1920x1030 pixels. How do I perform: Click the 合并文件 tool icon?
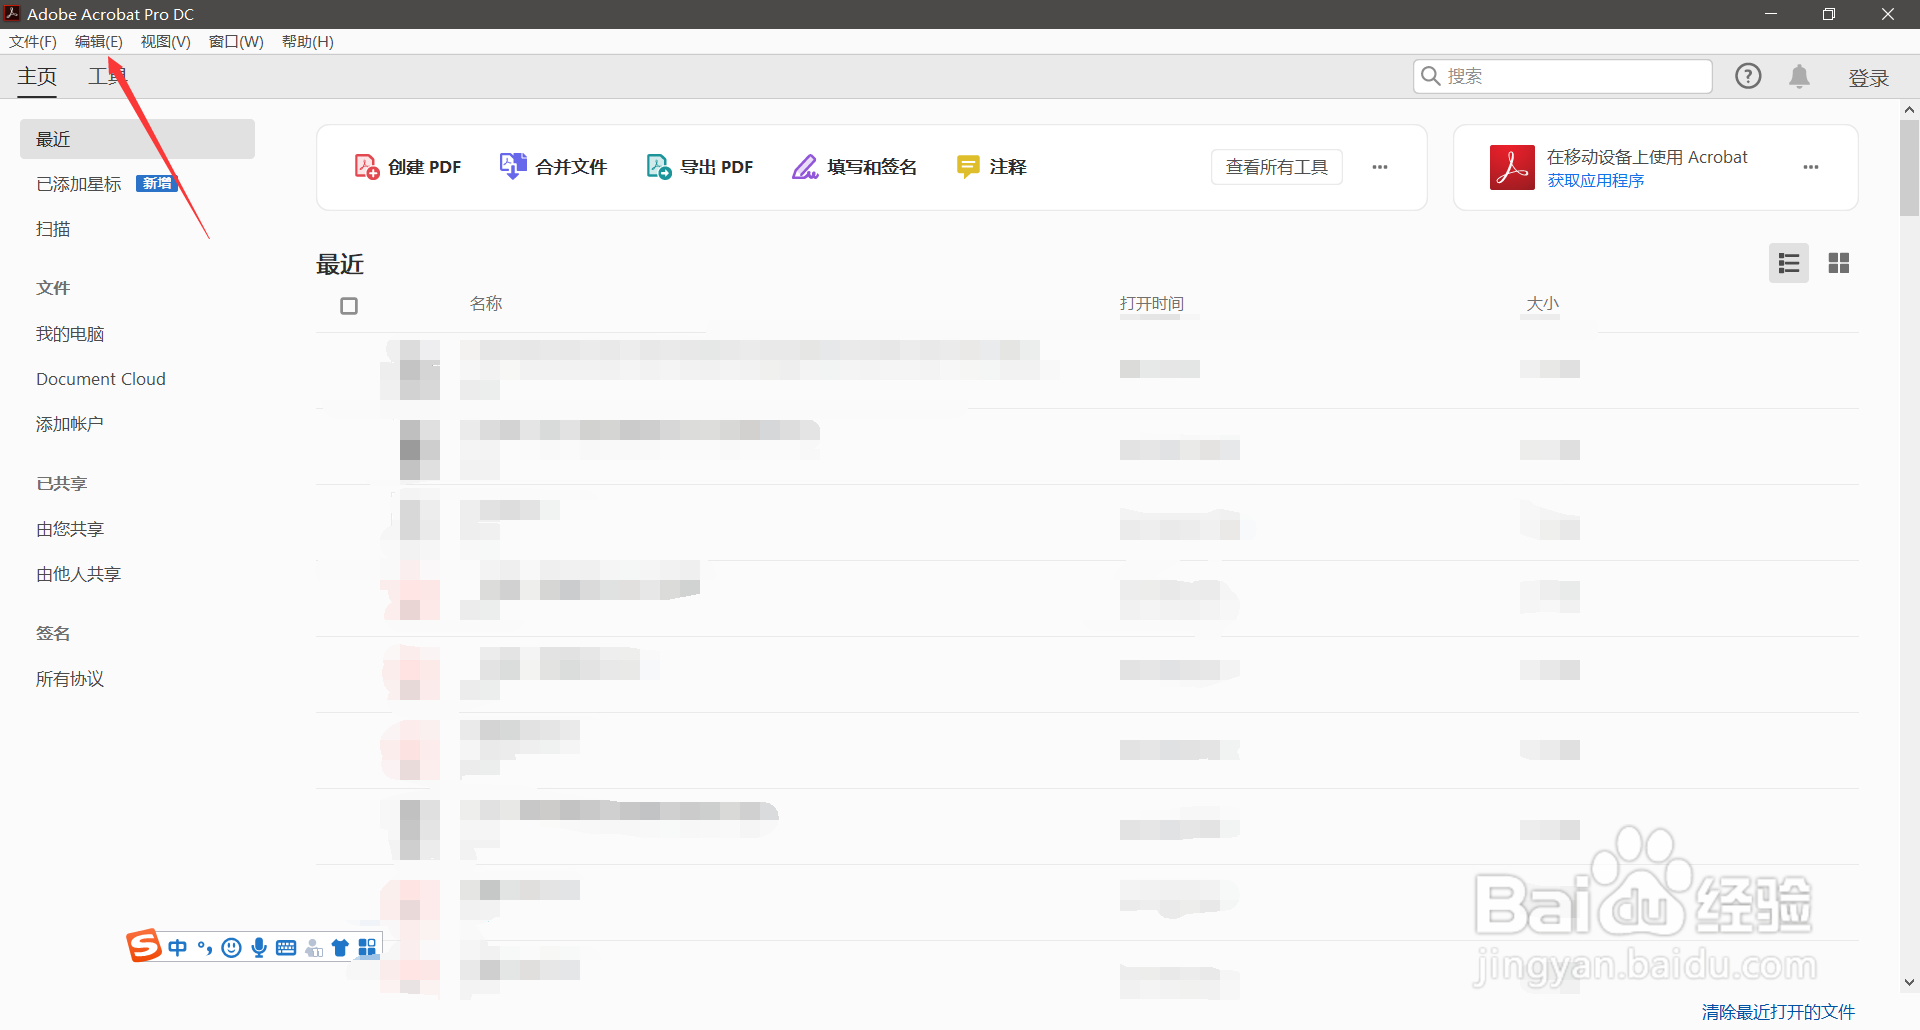click(x=513, y=166)
